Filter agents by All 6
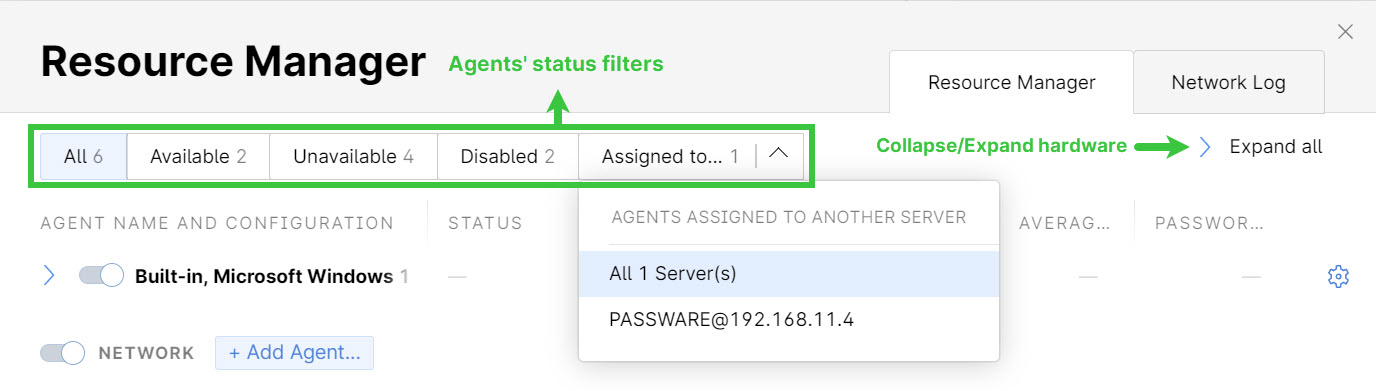 (x=83, y=156)
